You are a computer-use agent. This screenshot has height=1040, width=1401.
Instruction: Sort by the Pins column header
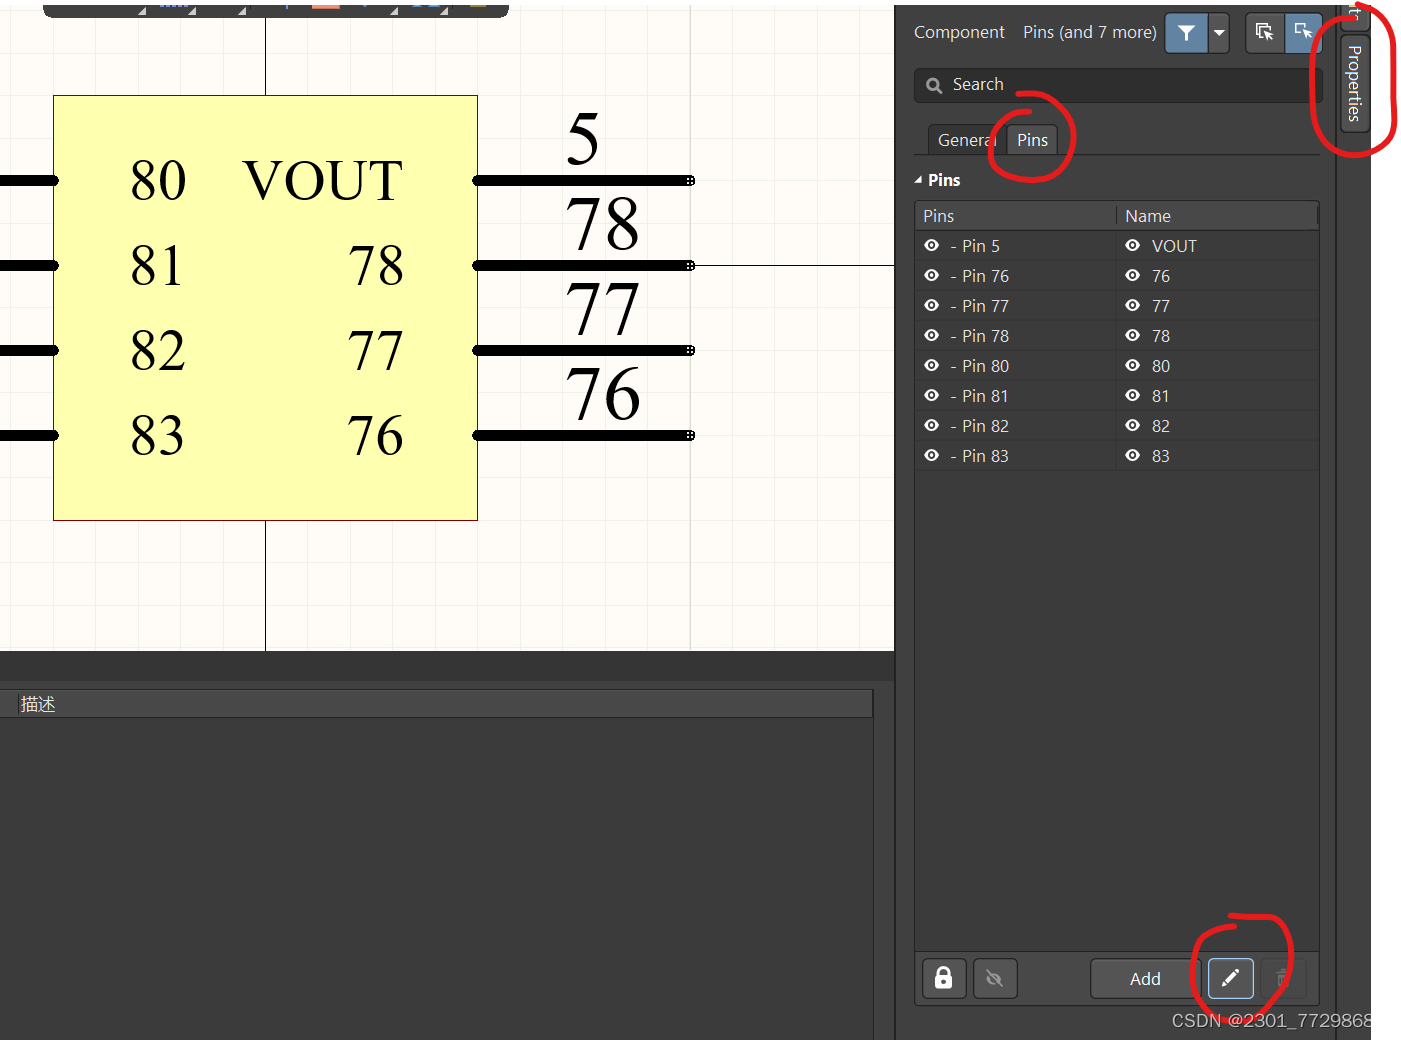click(x=1015, y=216)
